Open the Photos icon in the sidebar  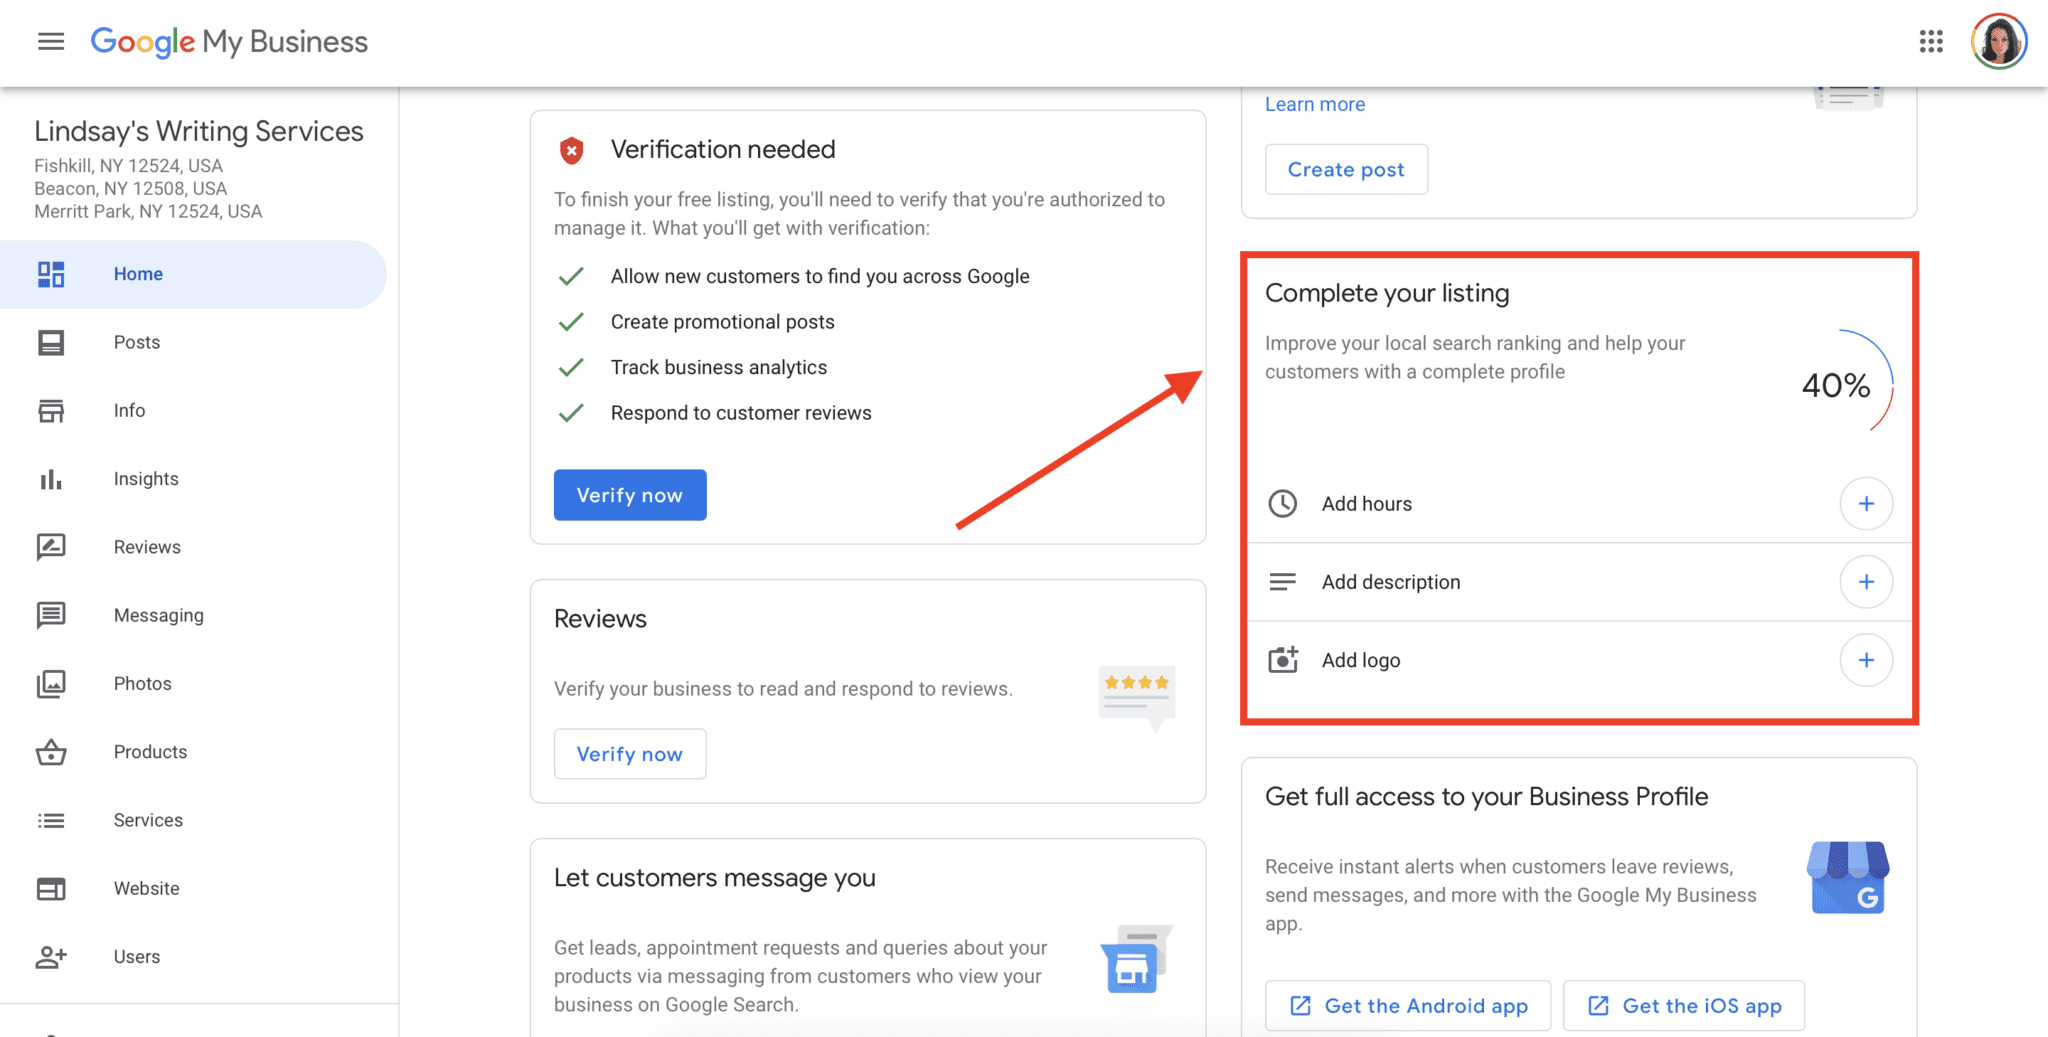coord(51,683)
